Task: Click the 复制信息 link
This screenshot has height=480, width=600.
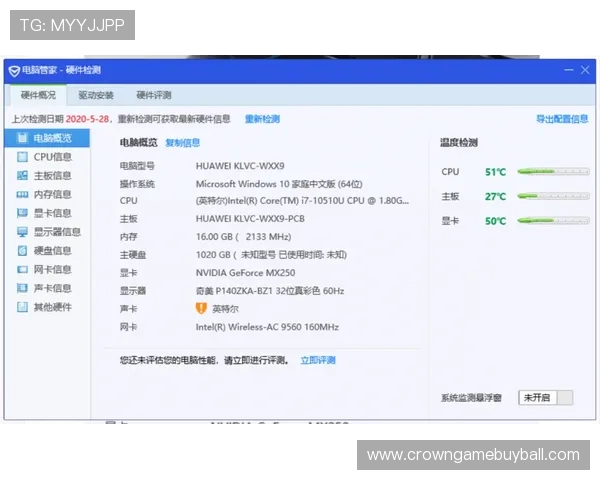Action: 183,143
